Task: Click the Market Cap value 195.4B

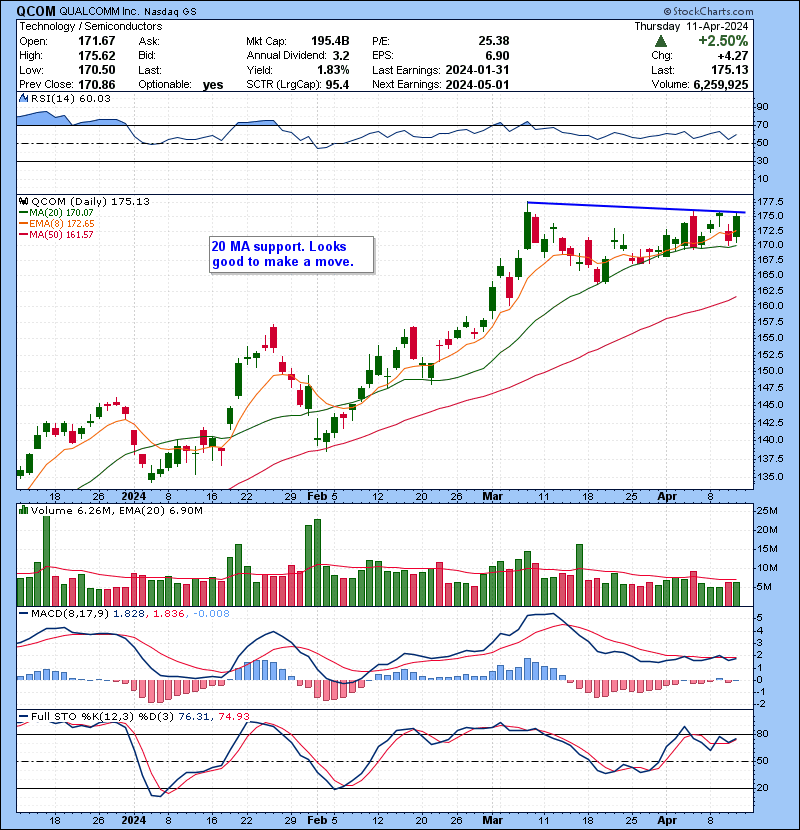Action: pos(330,41)
